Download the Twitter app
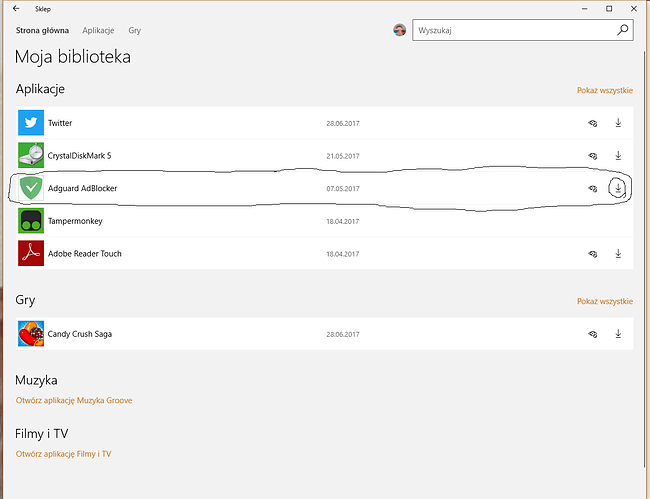 618,123
